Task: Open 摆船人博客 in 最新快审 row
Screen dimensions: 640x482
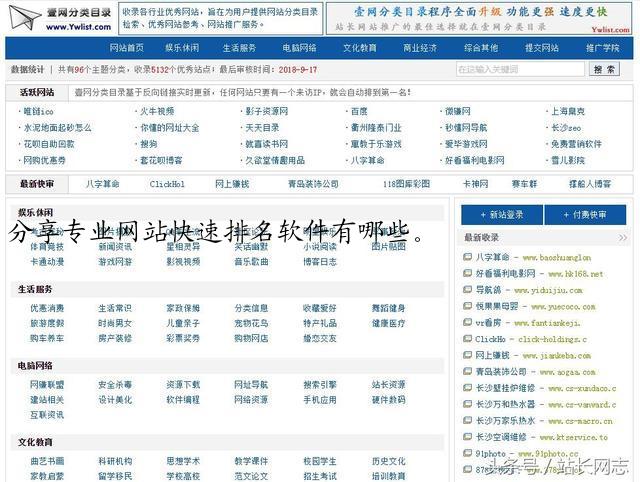Action: [x=590, y=184]
